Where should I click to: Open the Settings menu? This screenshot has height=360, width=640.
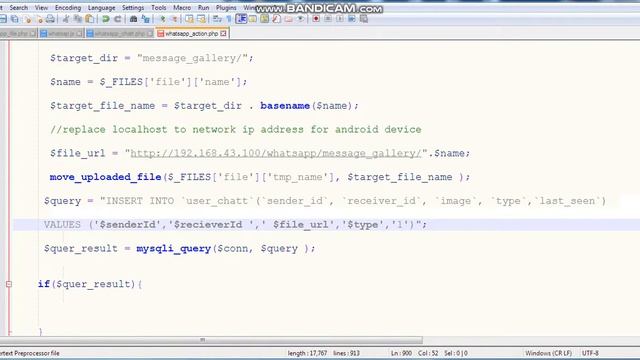(x=133, y=8)
